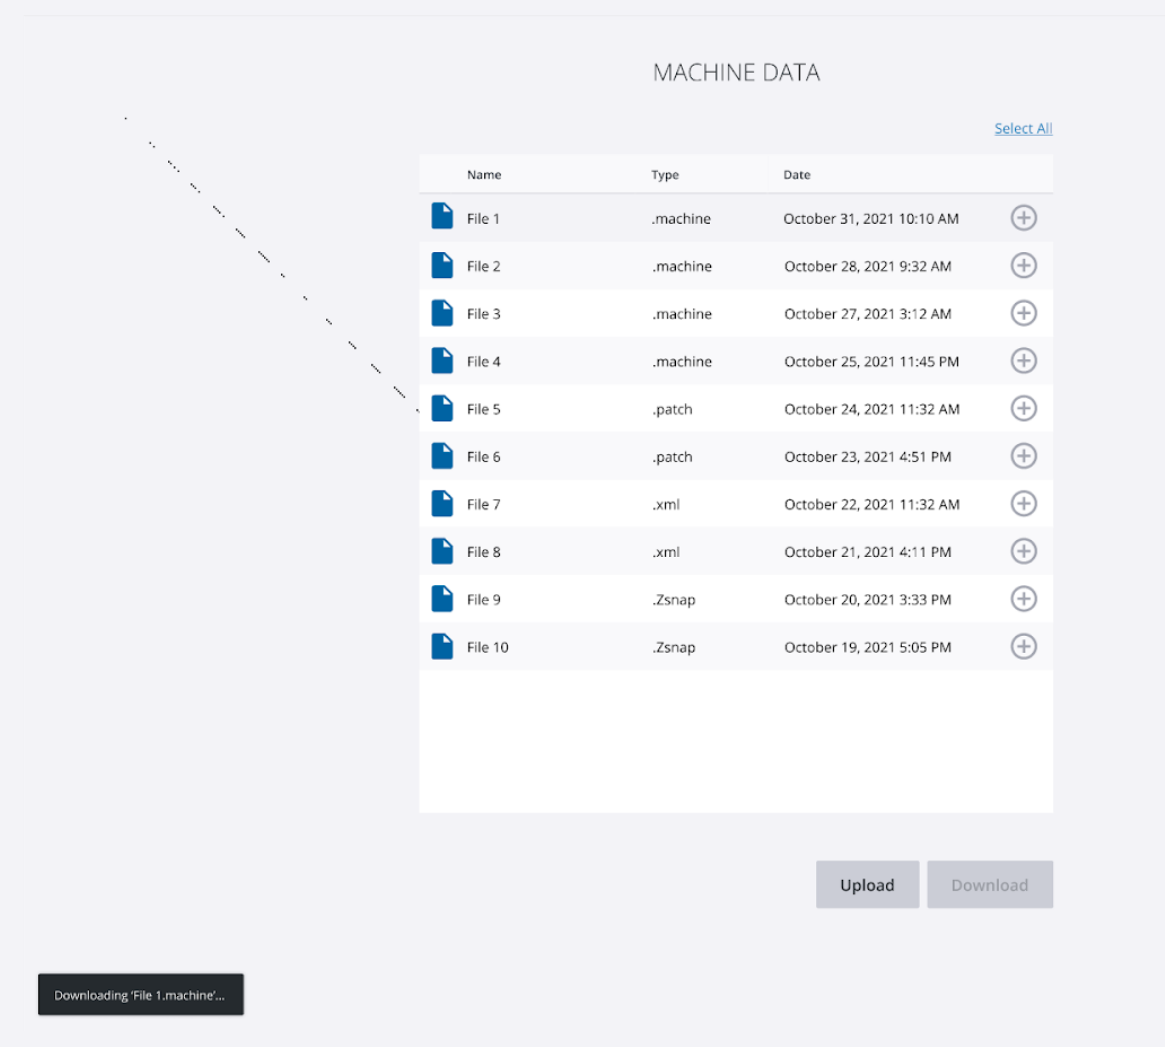Click the blue document icon of File 1

coord(442,215)
